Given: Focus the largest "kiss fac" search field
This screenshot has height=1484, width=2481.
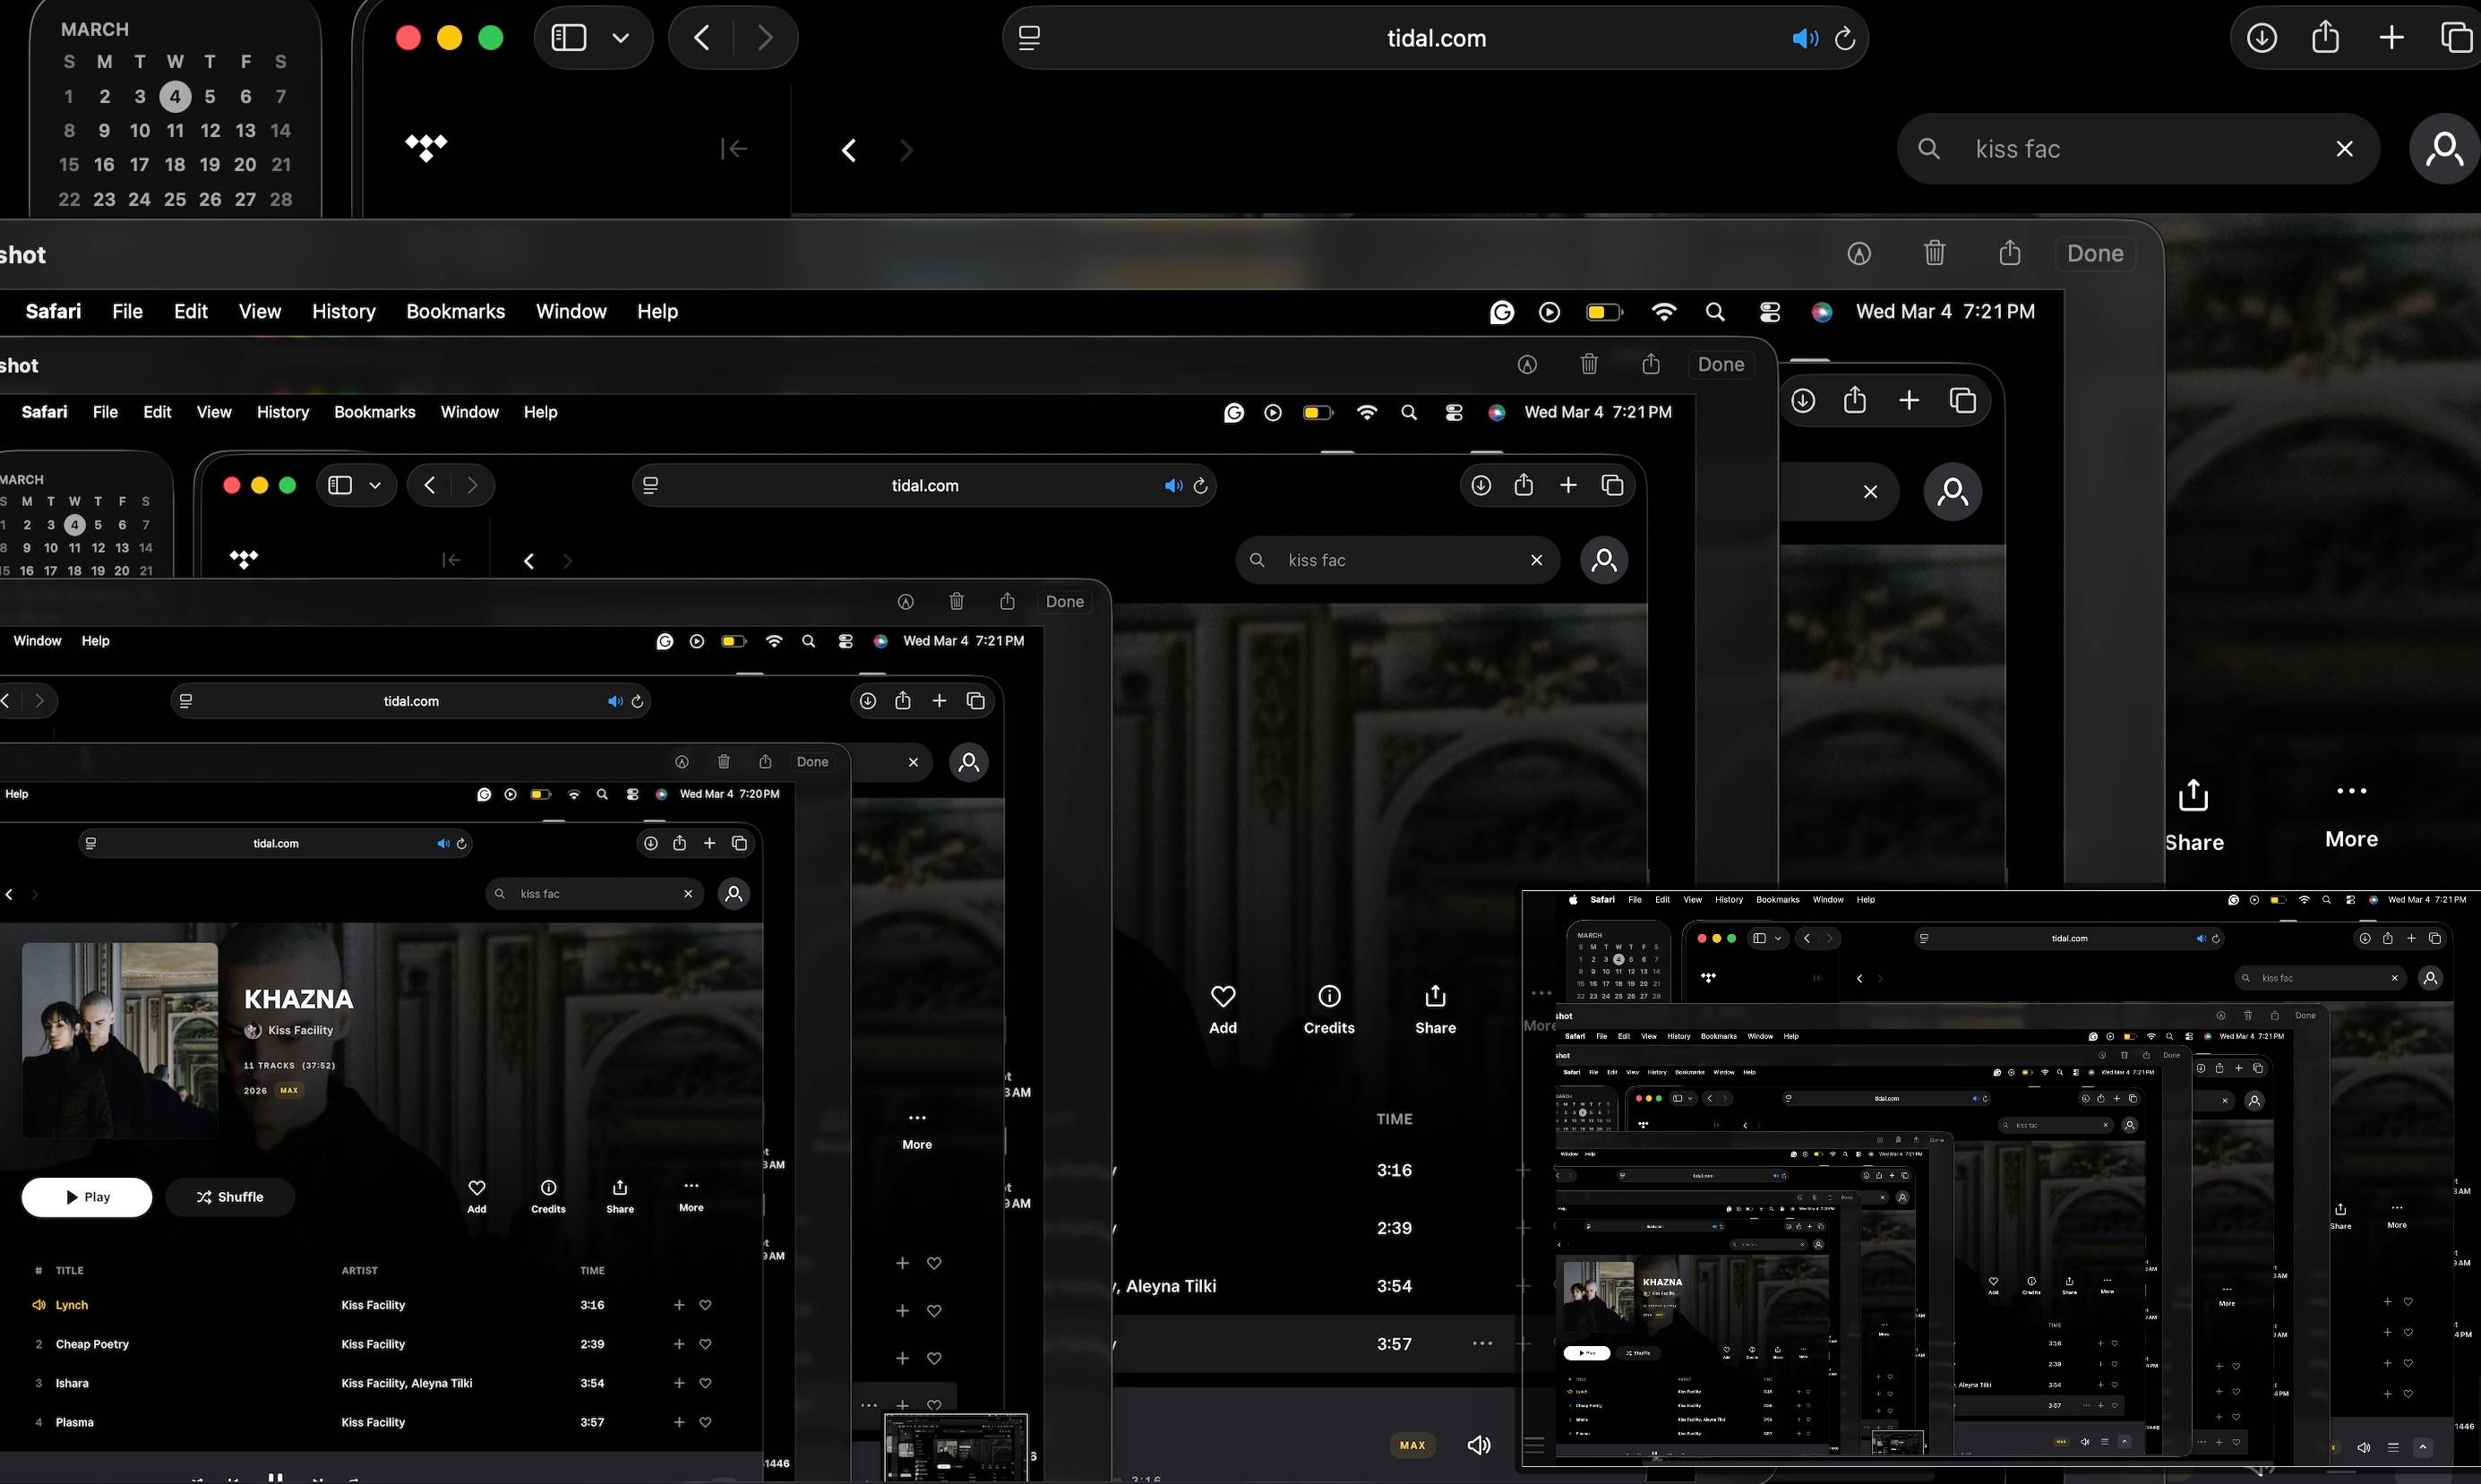Looking at the screenshot, I should click(2137, 148).
